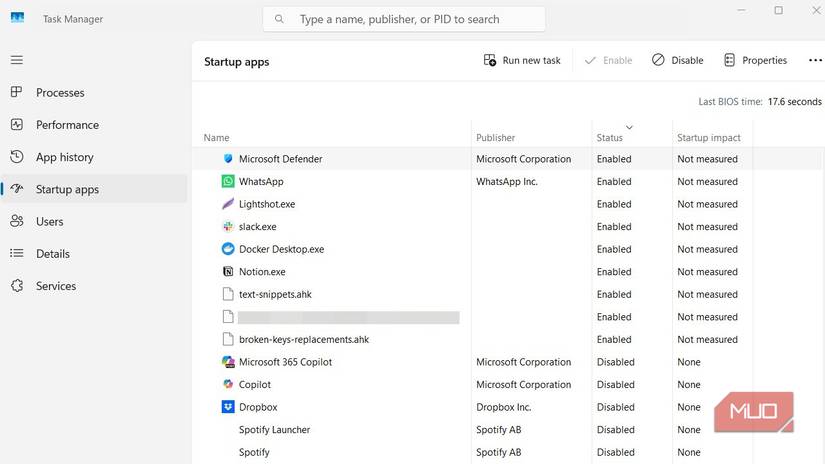Select the text-snippets.ahk row name

tap(275, 295)
